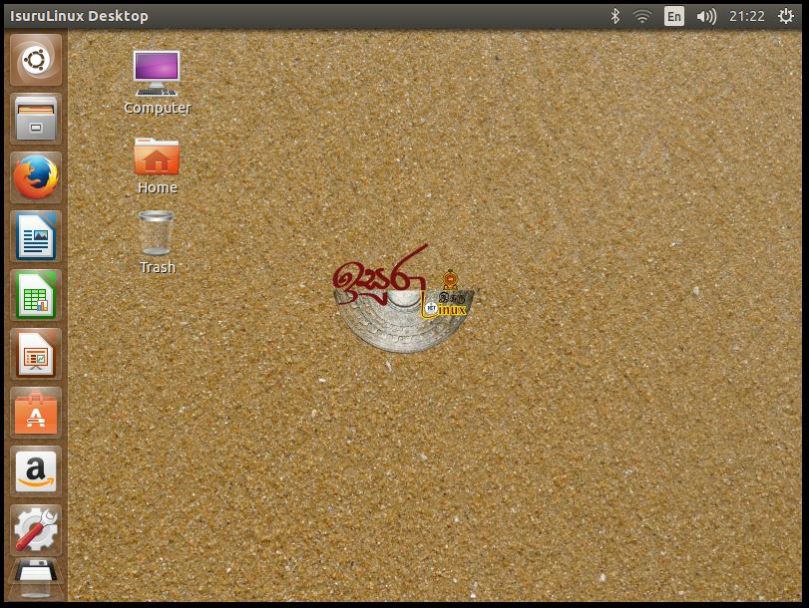Select the Computer desktop icon
This screenshot has height=608, width=809.
(156, 75)
